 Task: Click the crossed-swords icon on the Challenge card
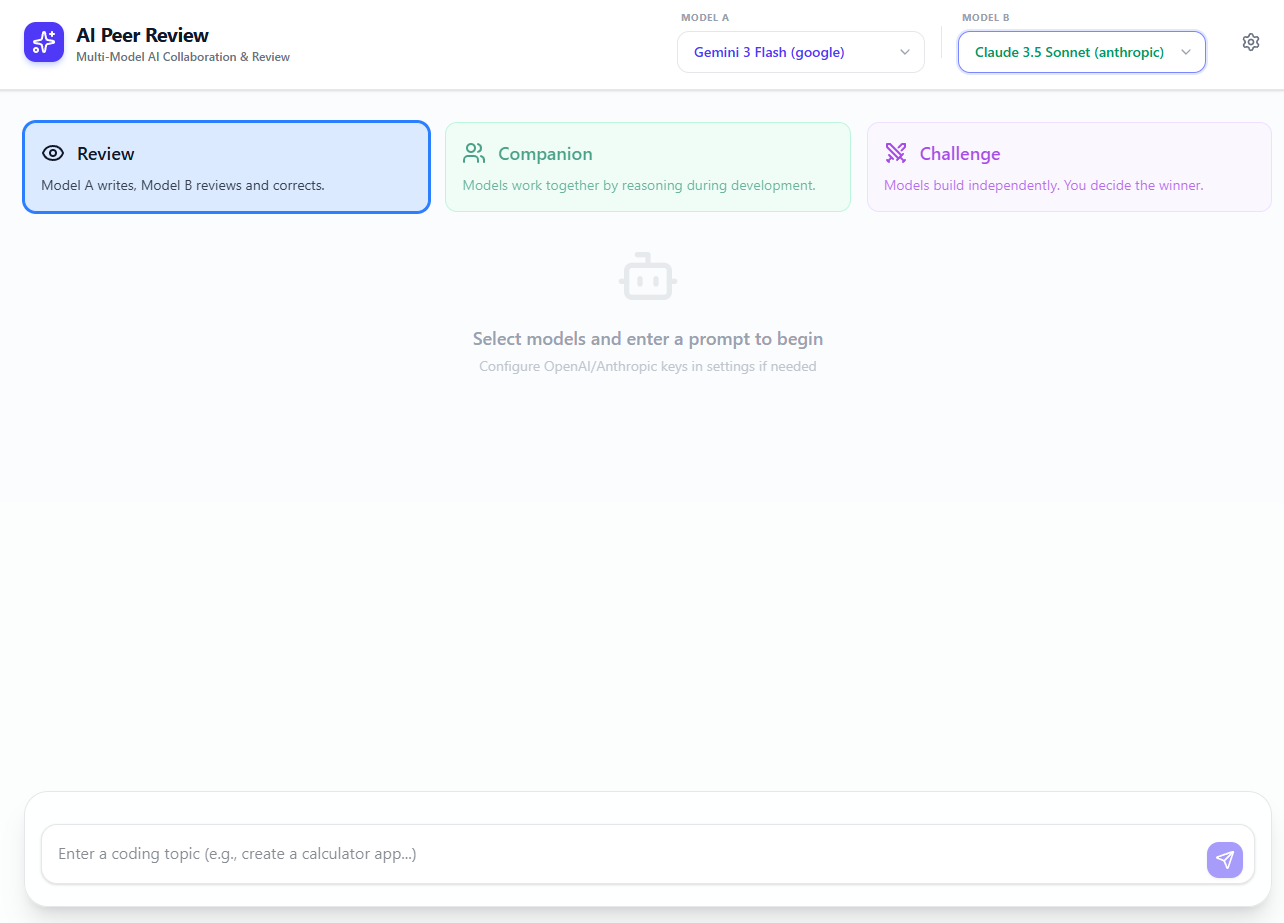click(x=895, y=153)
